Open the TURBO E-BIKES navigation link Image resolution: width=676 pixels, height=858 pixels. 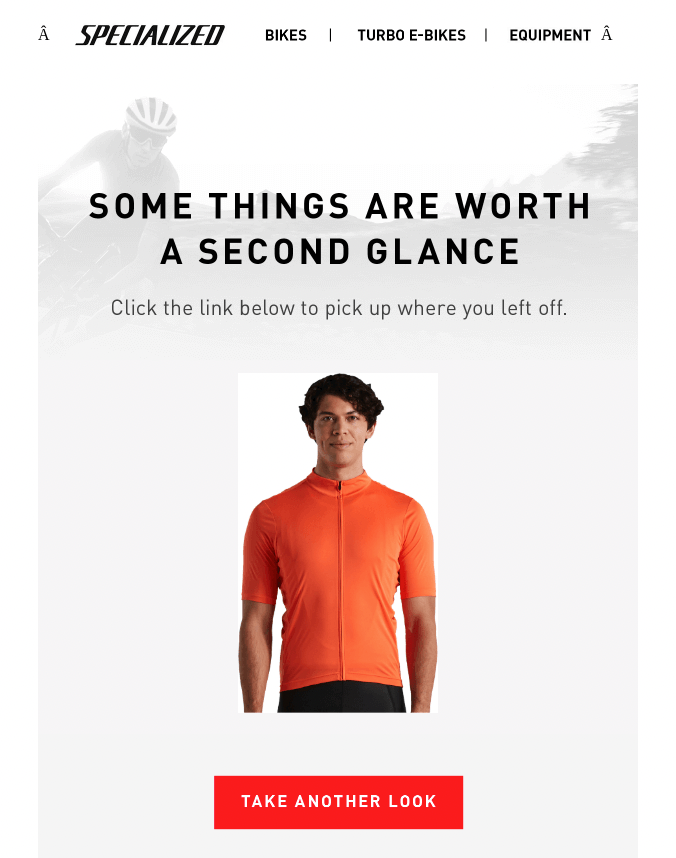coord(412,36)
